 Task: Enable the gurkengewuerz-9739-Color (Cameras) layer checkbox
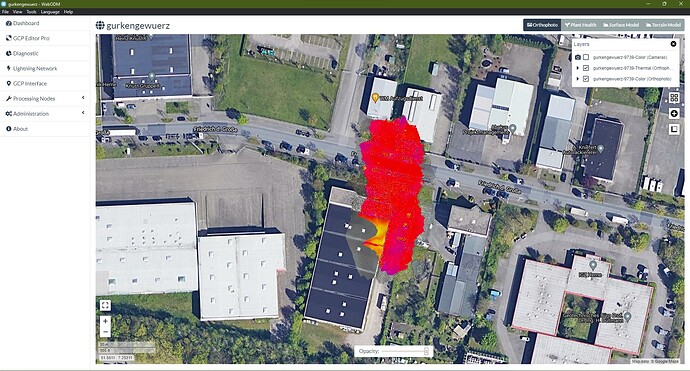coord(586,57)
